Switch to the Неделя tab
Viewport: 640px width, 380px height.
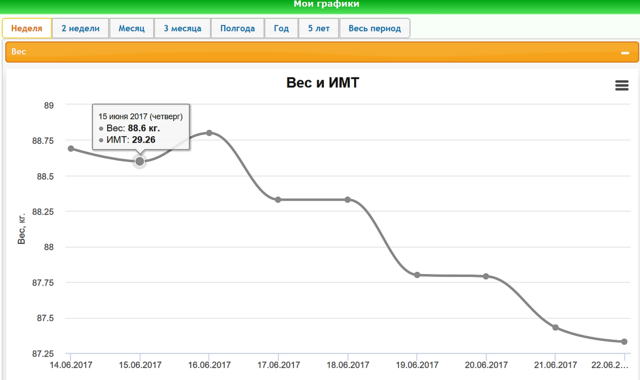(27, 28)
